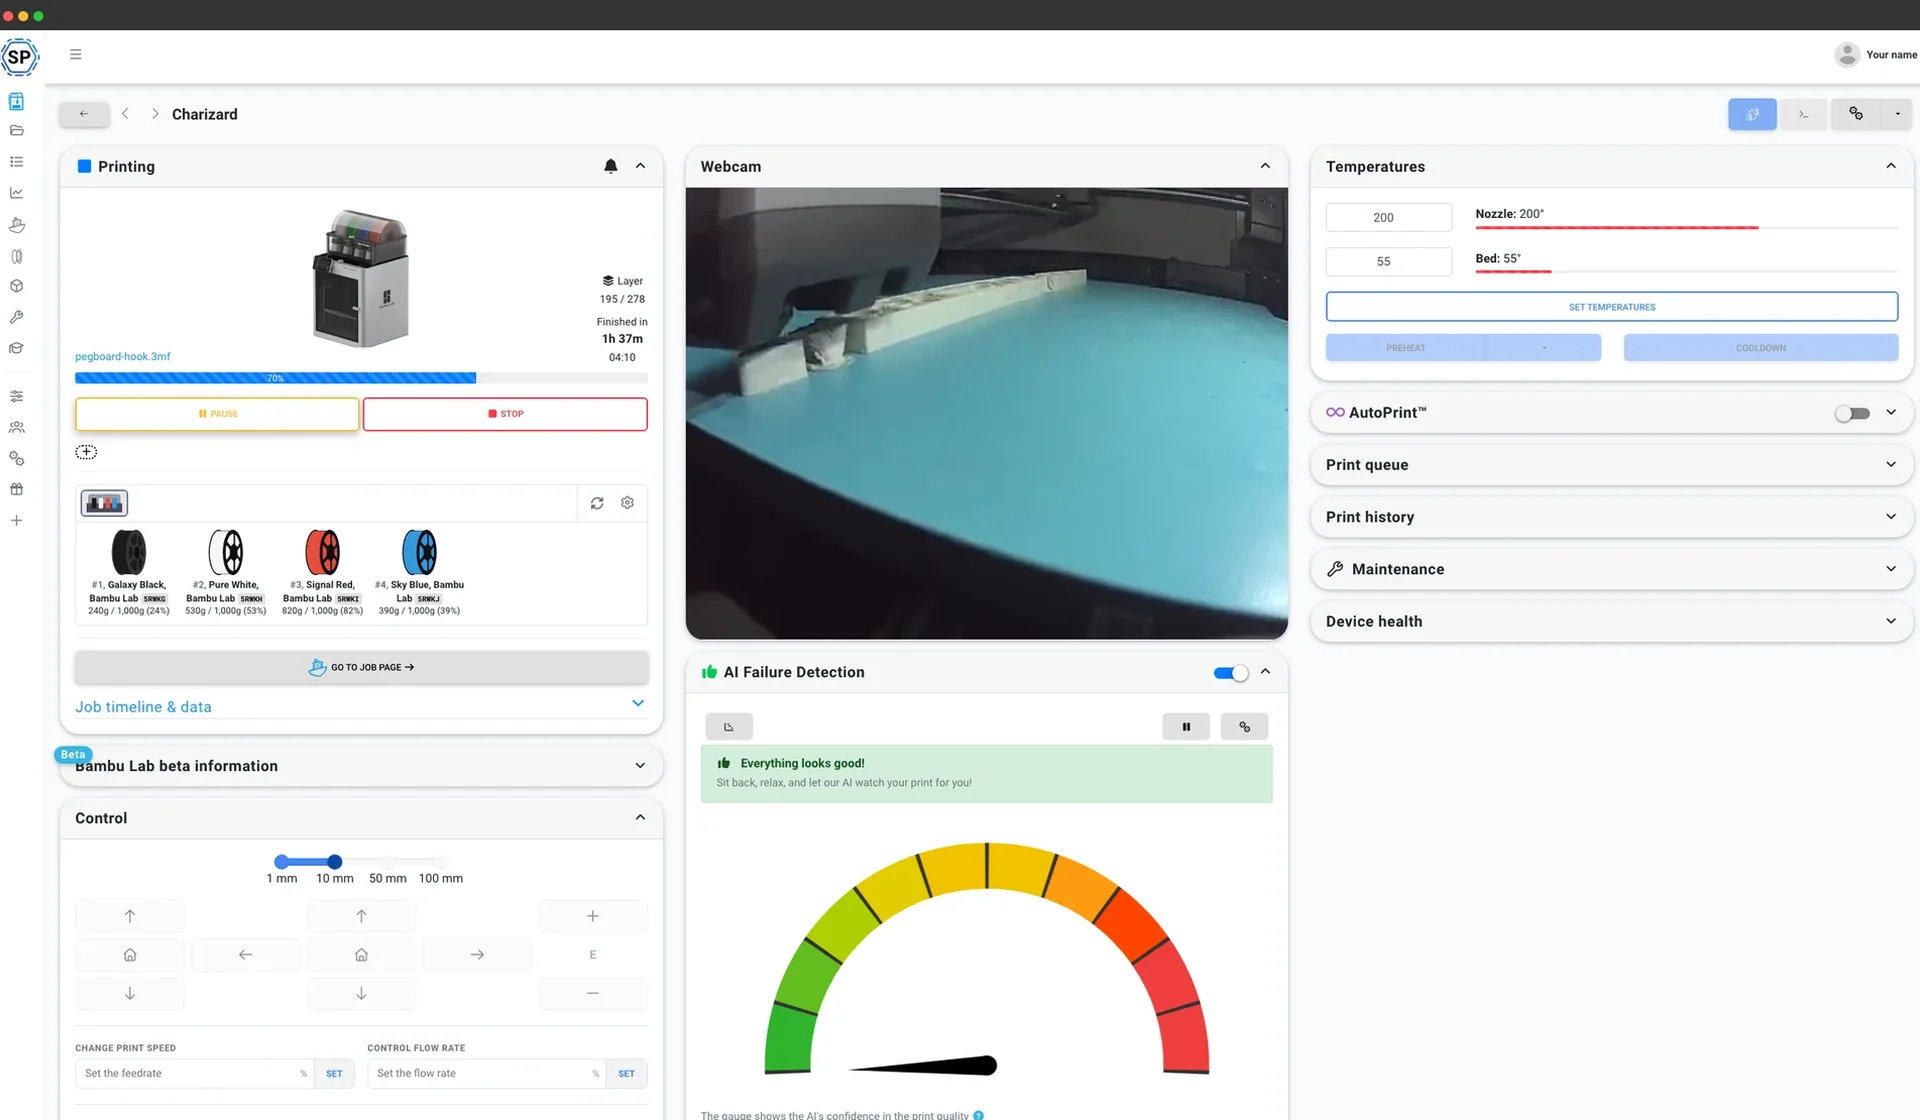Open the users icon in sidebar
Viewport: 1920px width, 1120px height.
(16, 427)
